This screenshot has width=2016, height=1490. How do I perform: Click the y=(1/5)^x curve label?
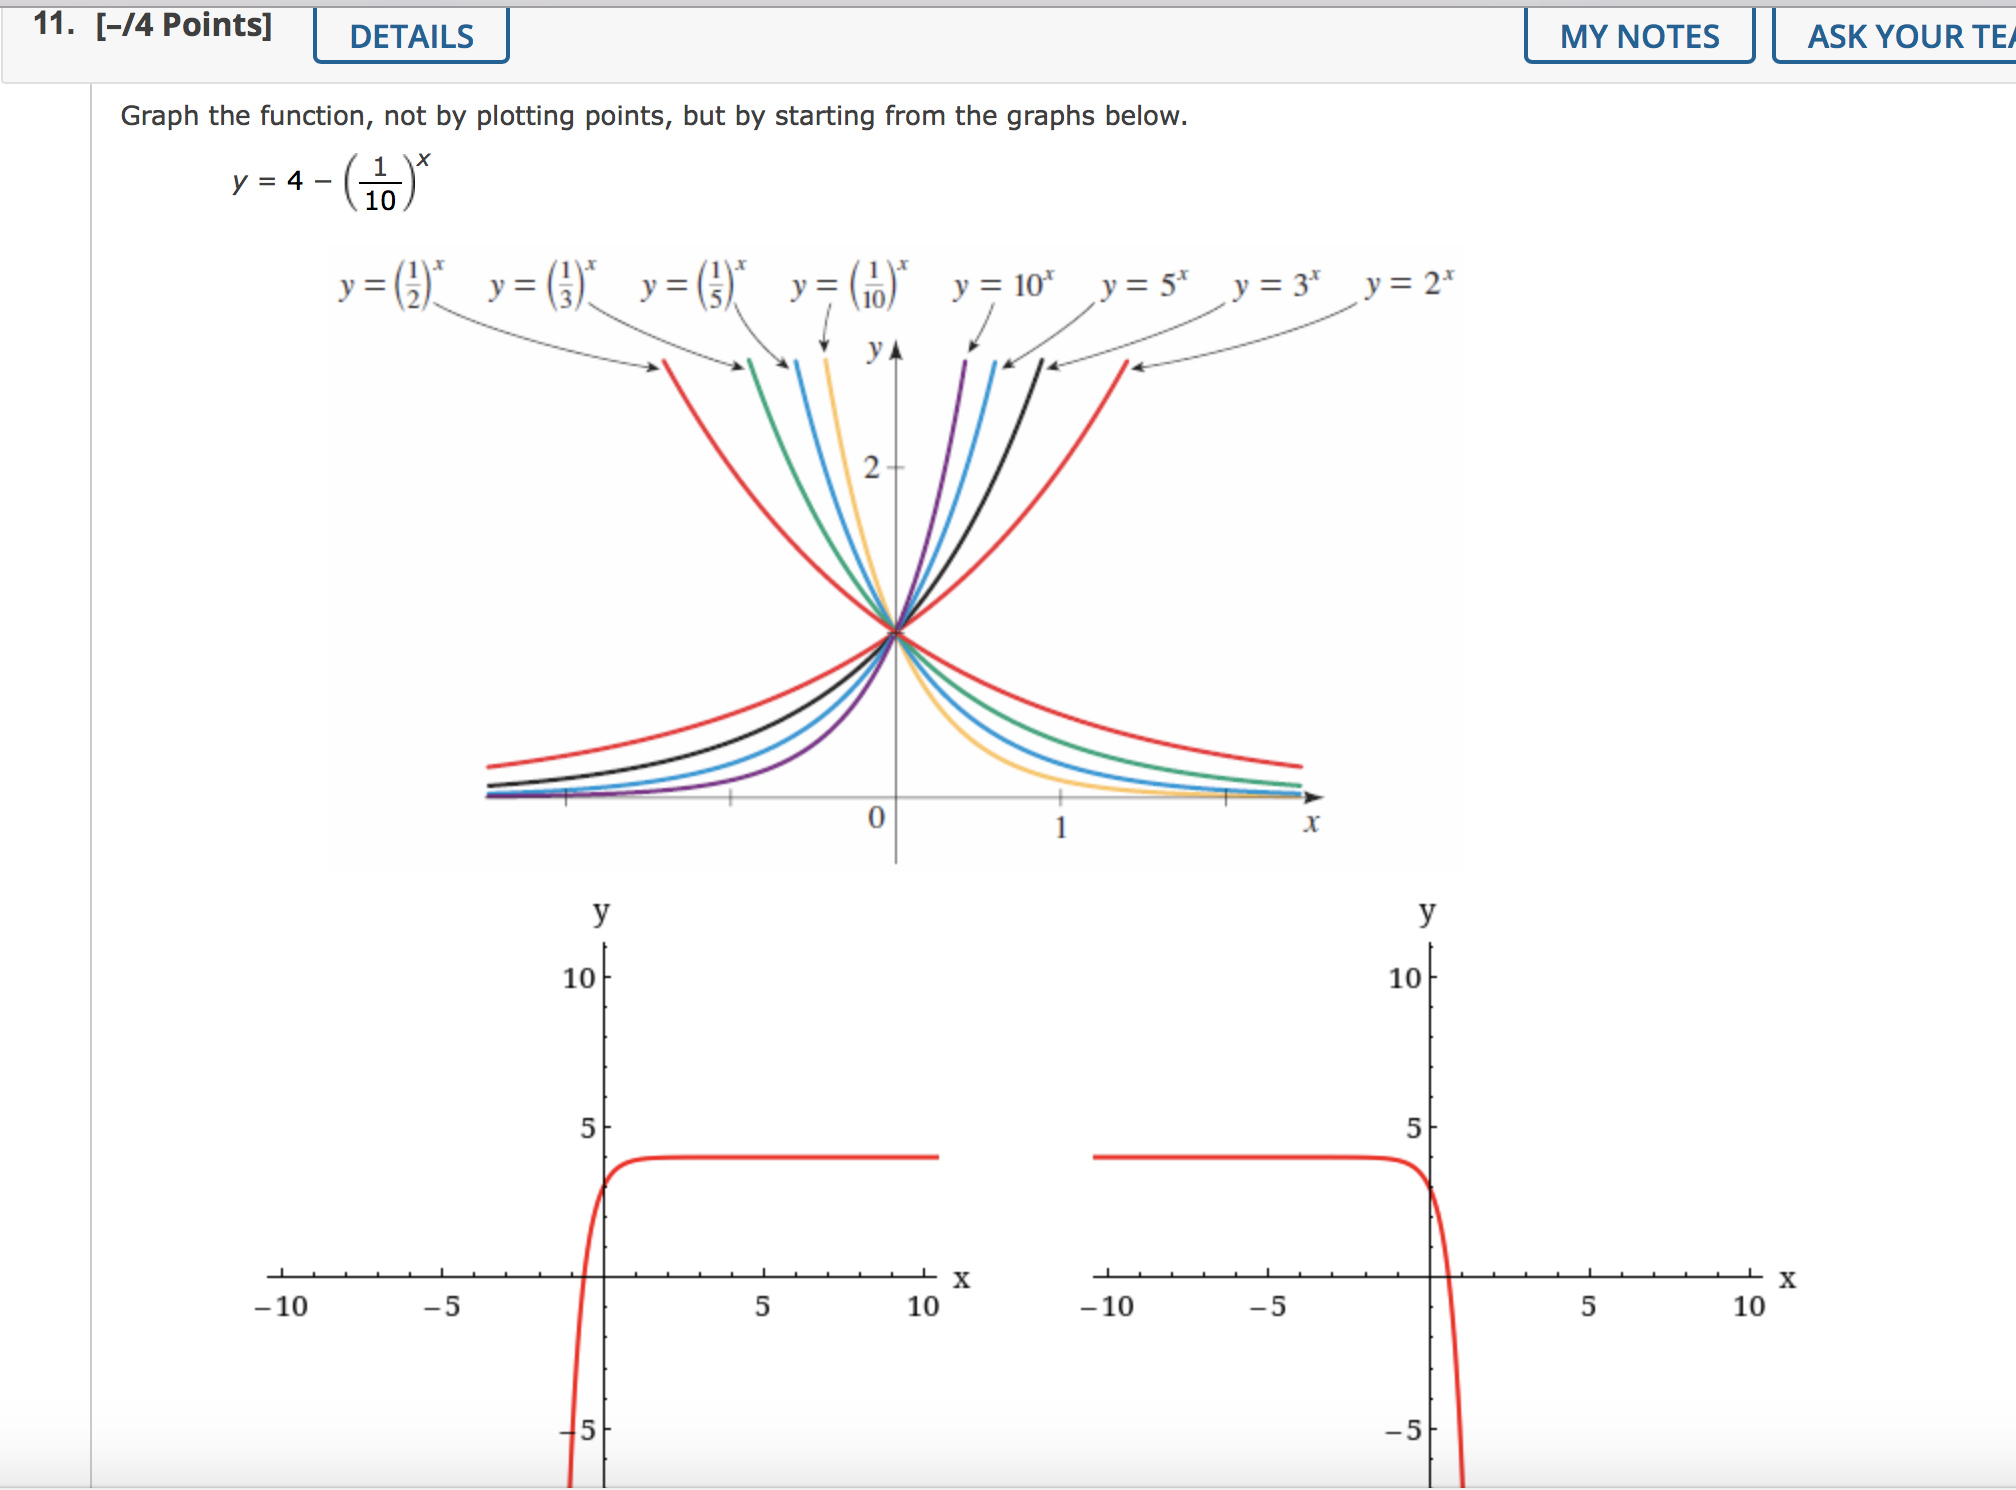click(x=692, y=285)
